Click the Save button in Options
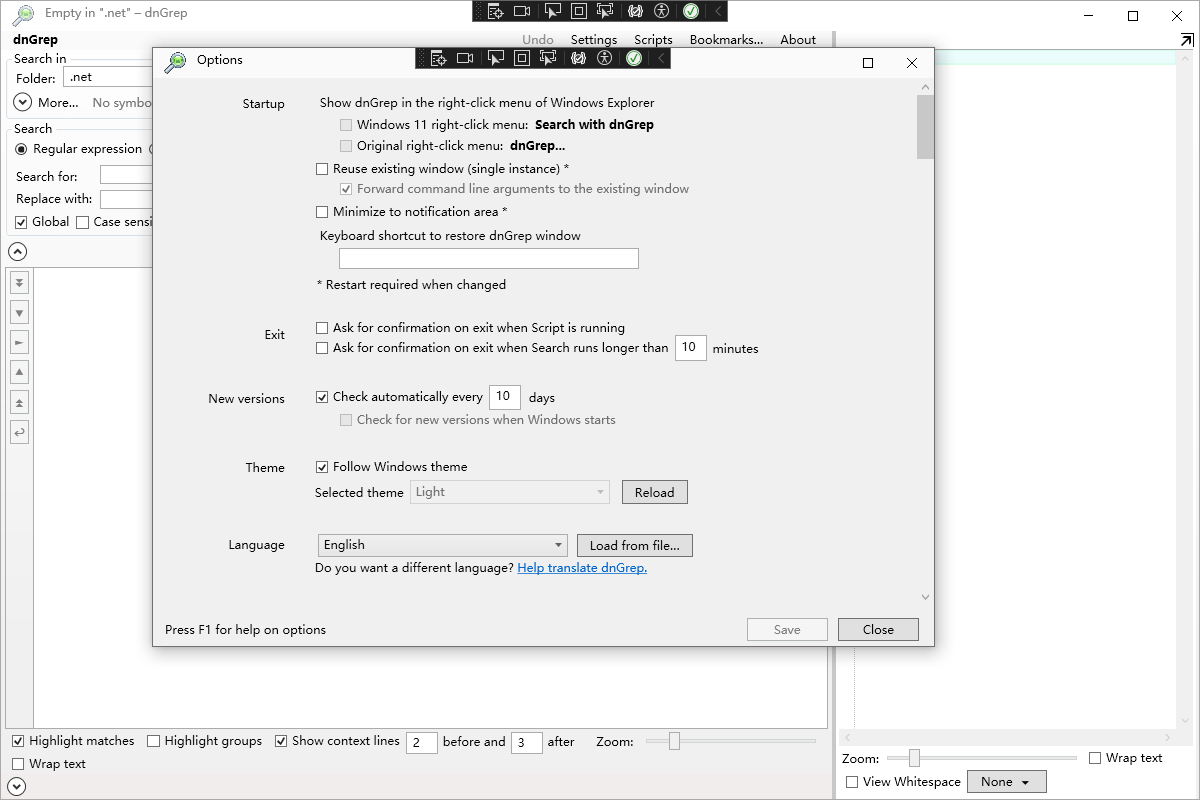 point(787,629)
